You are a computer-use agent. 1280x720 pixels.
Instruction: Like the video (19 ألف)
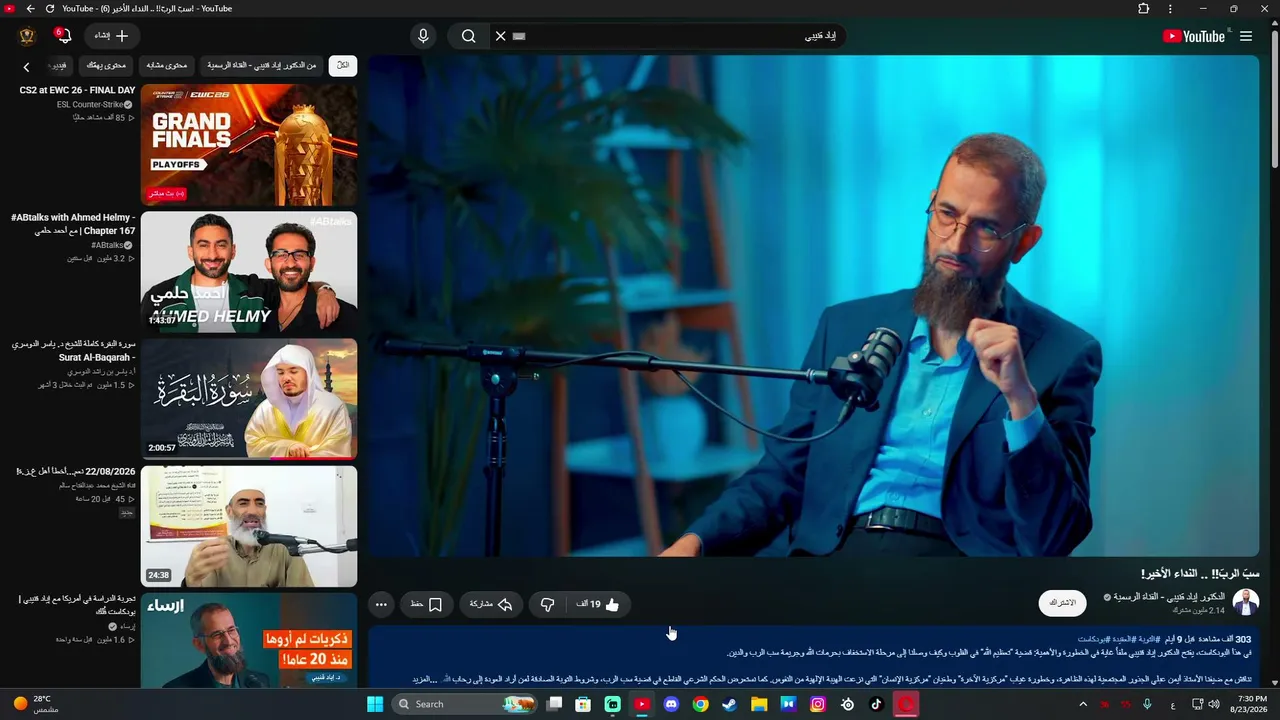pyautogui.click(x=598, y=604)
